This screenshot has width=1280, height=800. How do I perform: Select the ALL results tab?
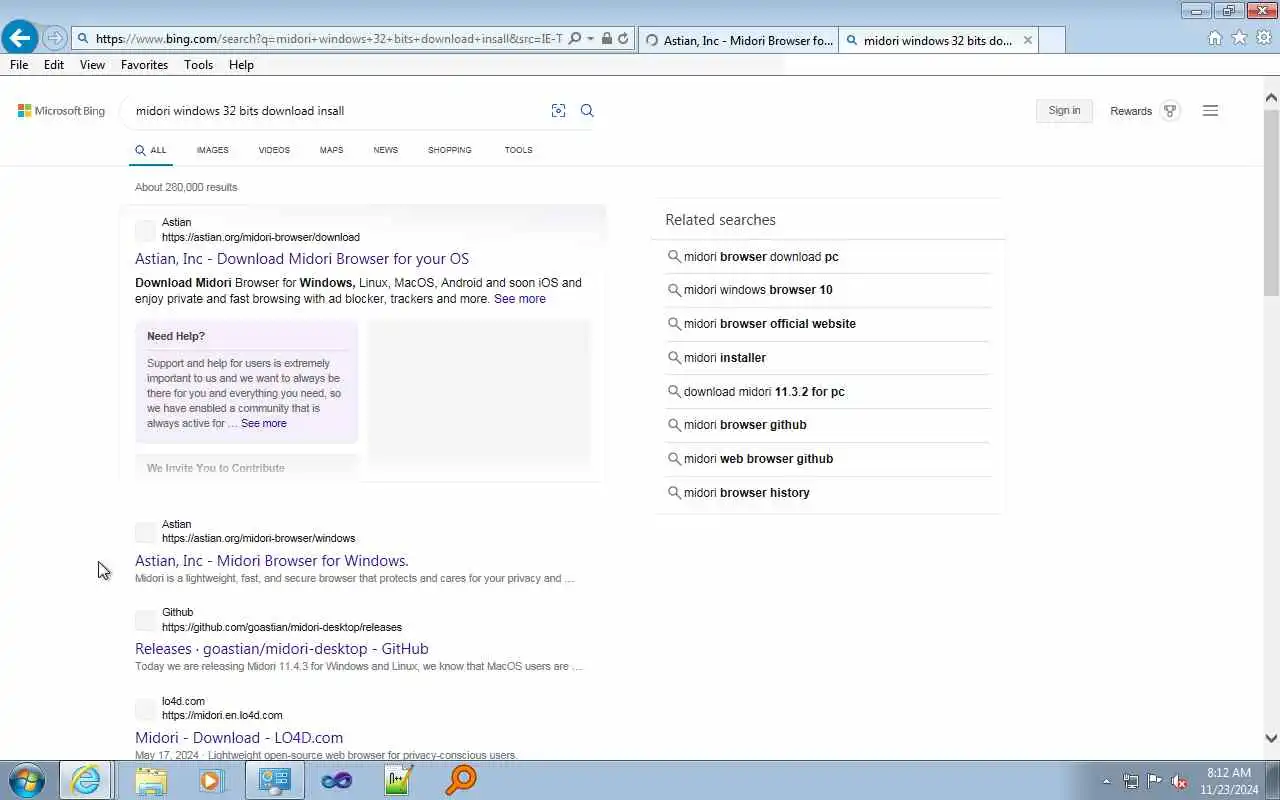(152, 151)
